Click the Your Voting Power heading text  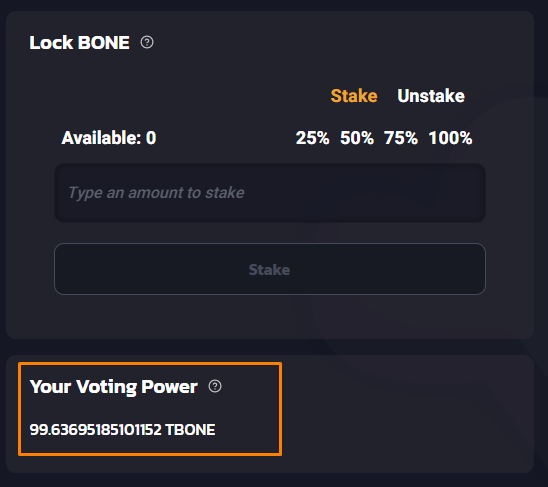[114, 387]
